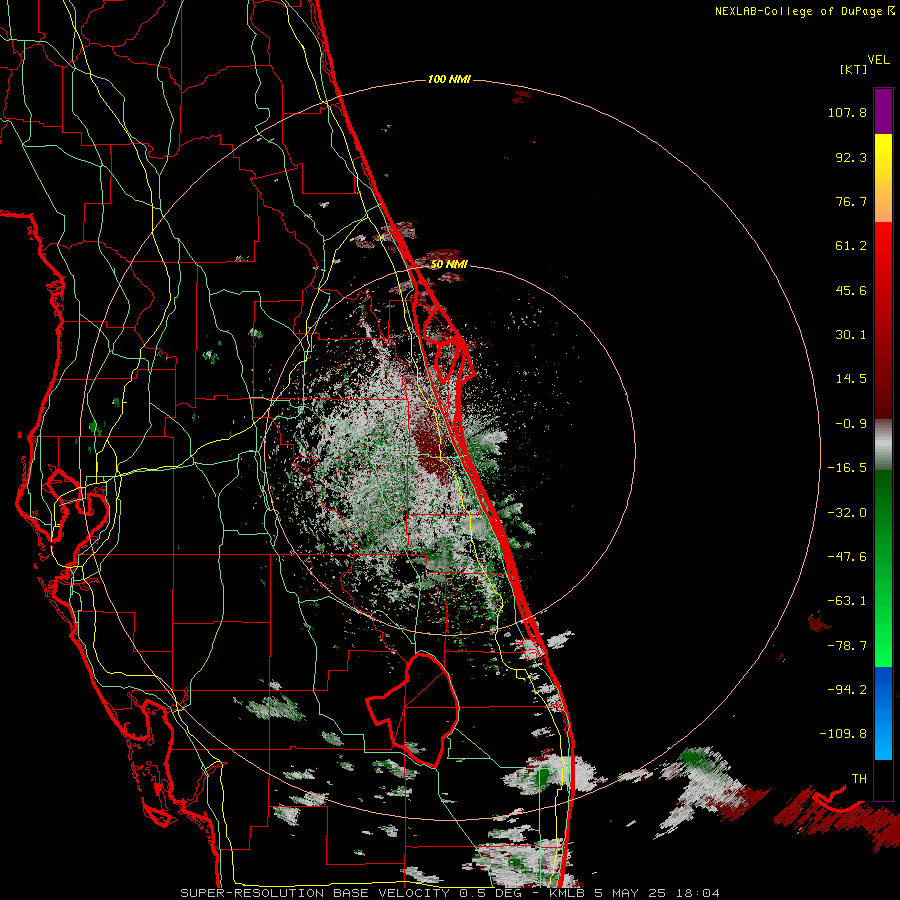900x900 pixels.
Task: Select the 92.3 velocity scale value
Action: [x=851, y=157]
